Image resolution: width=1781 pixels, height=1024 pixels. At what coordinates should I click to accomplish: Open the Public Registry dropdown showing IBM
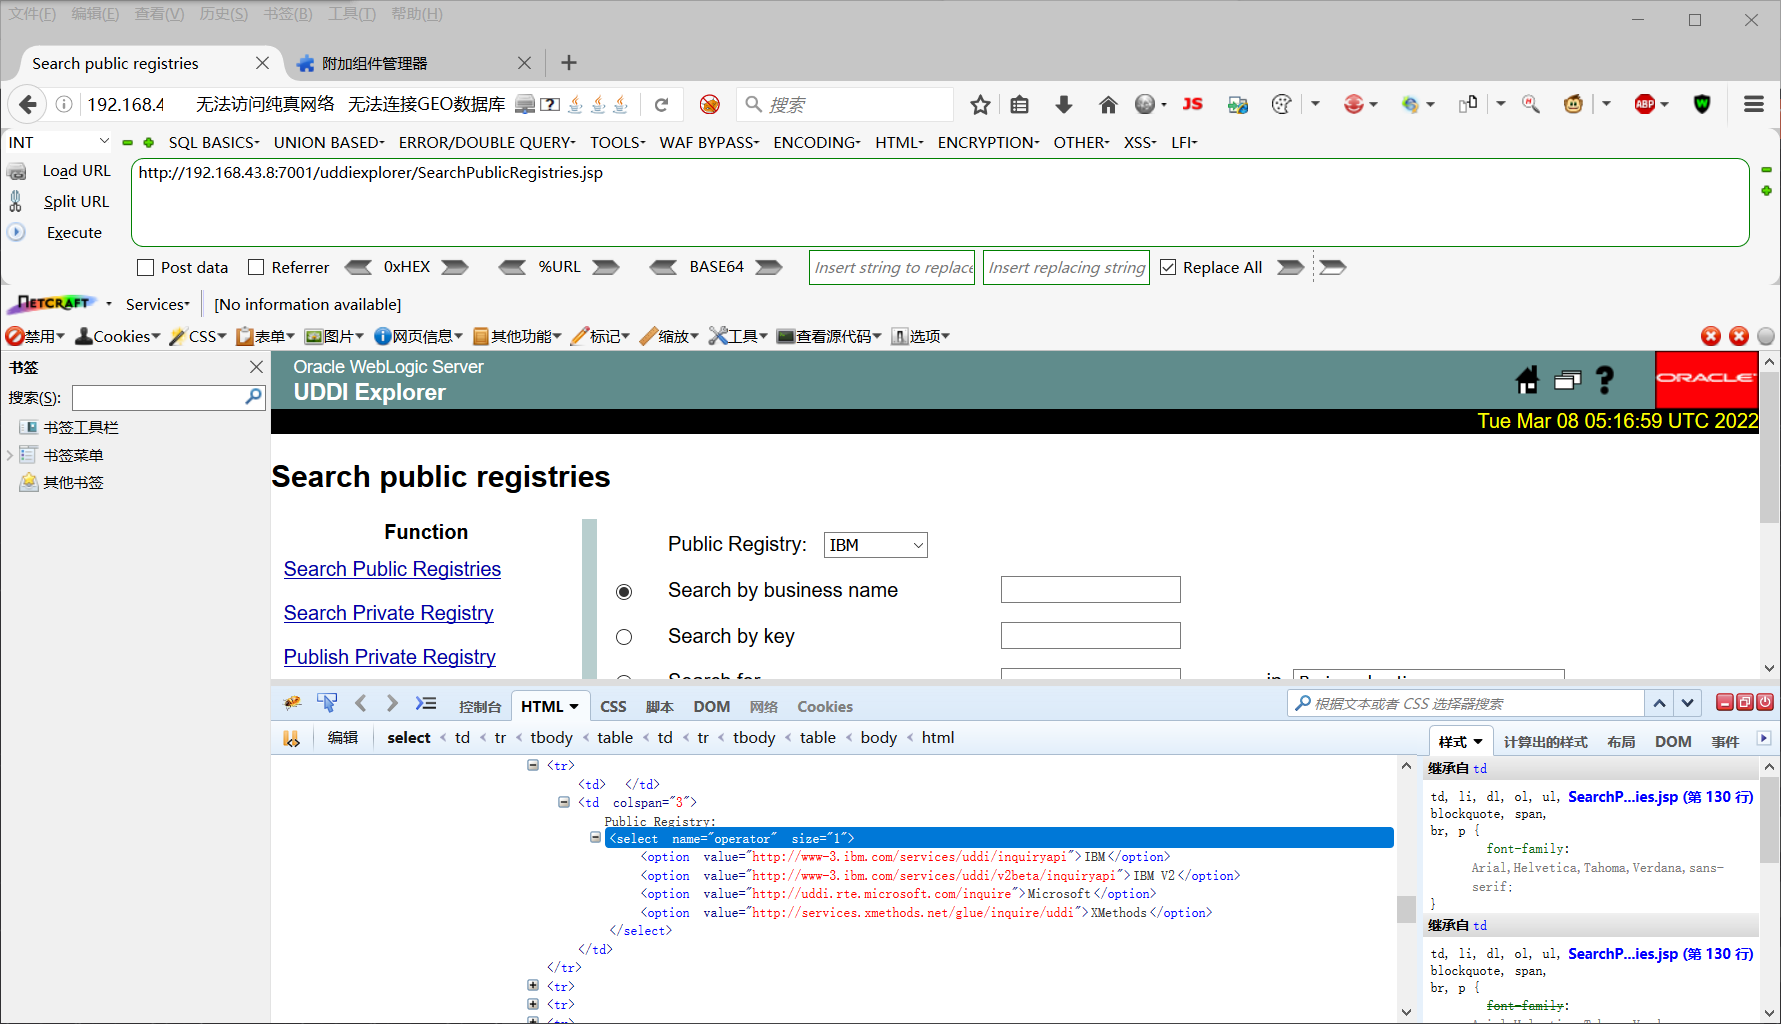(x=875, y=544)
